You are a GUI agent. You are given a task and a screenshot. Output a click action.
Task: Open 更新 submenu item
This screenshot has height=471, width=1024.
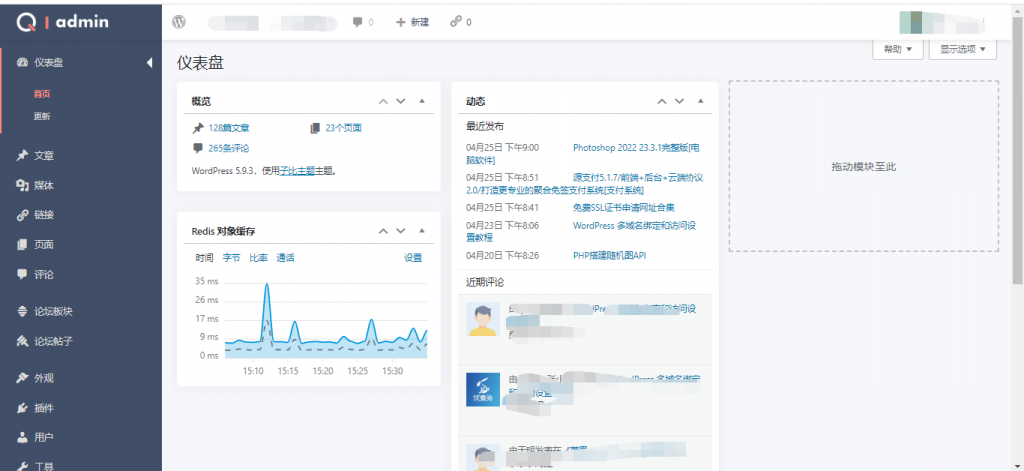(42, 116)
